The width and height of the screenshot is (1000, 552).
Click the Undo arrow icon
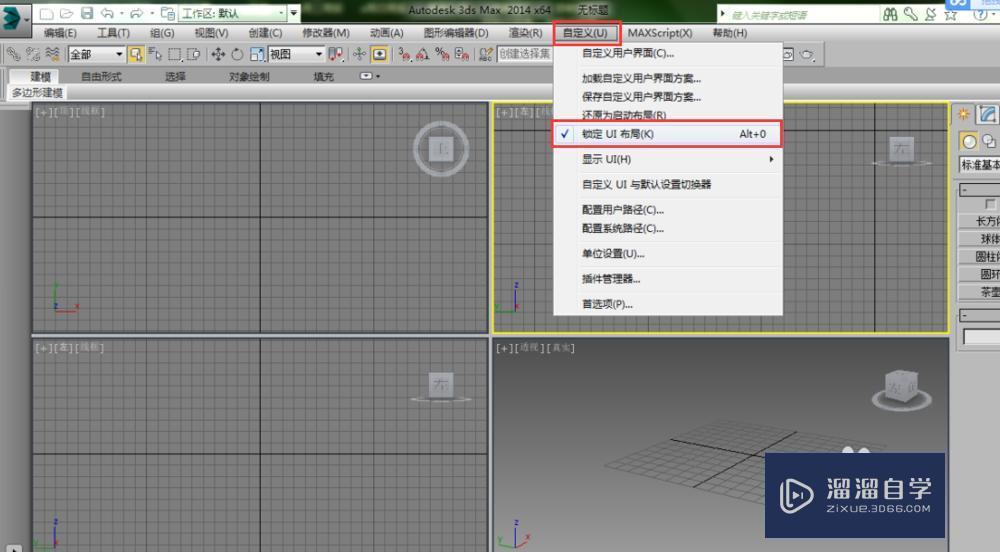[x=107, y=13]
